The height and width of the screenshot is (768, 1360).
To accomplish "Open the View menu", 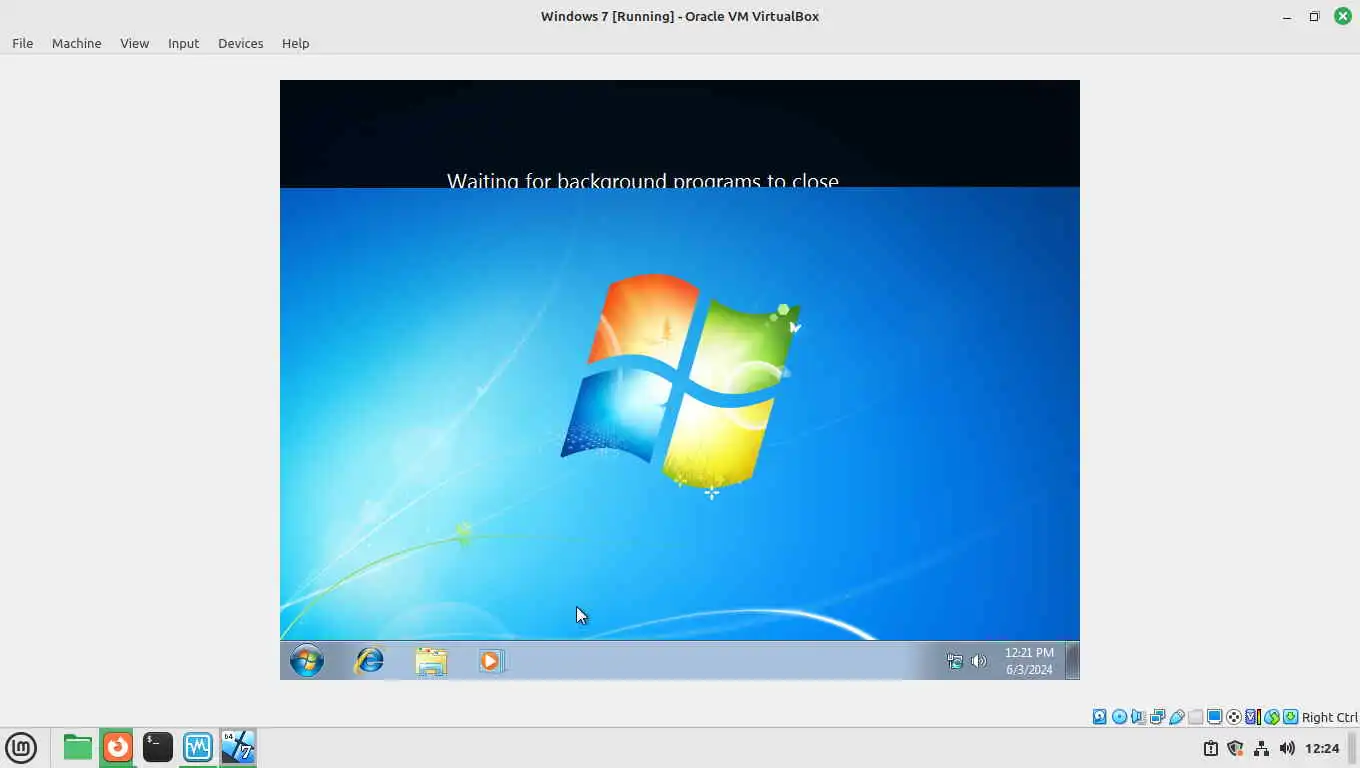I will pos(134,43).
